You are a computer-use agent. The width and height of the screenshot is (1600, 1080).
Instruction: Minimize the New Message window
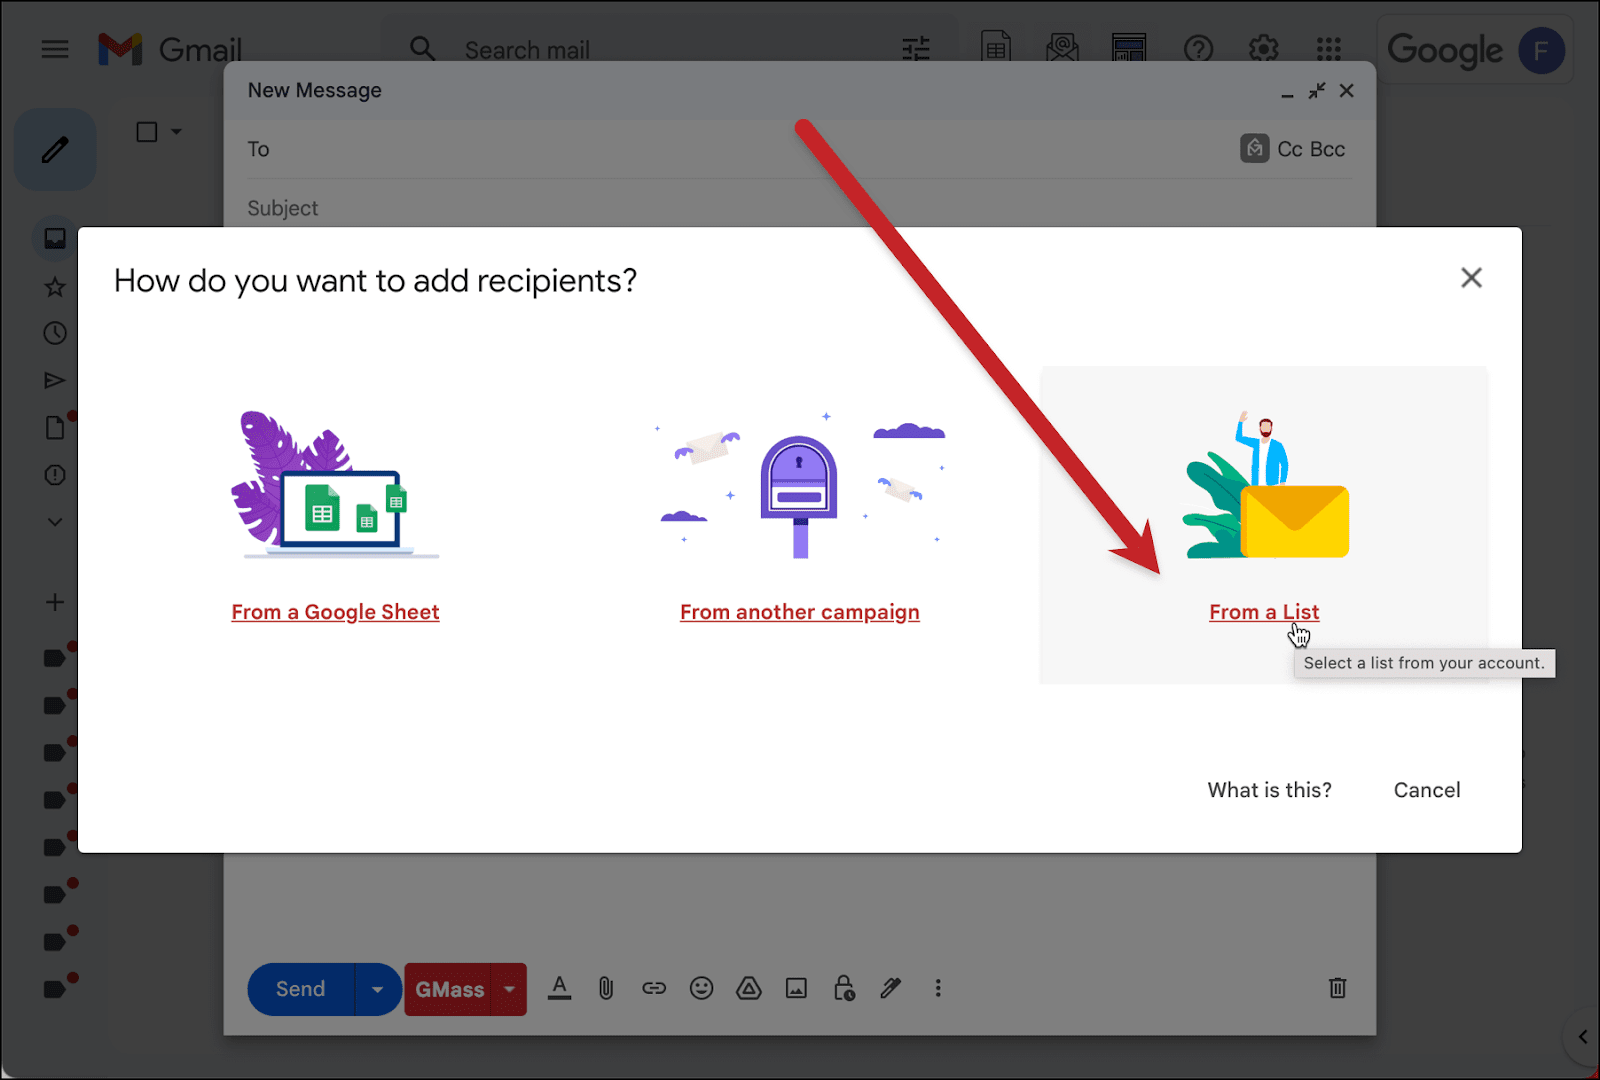(x=1287, y=94)
